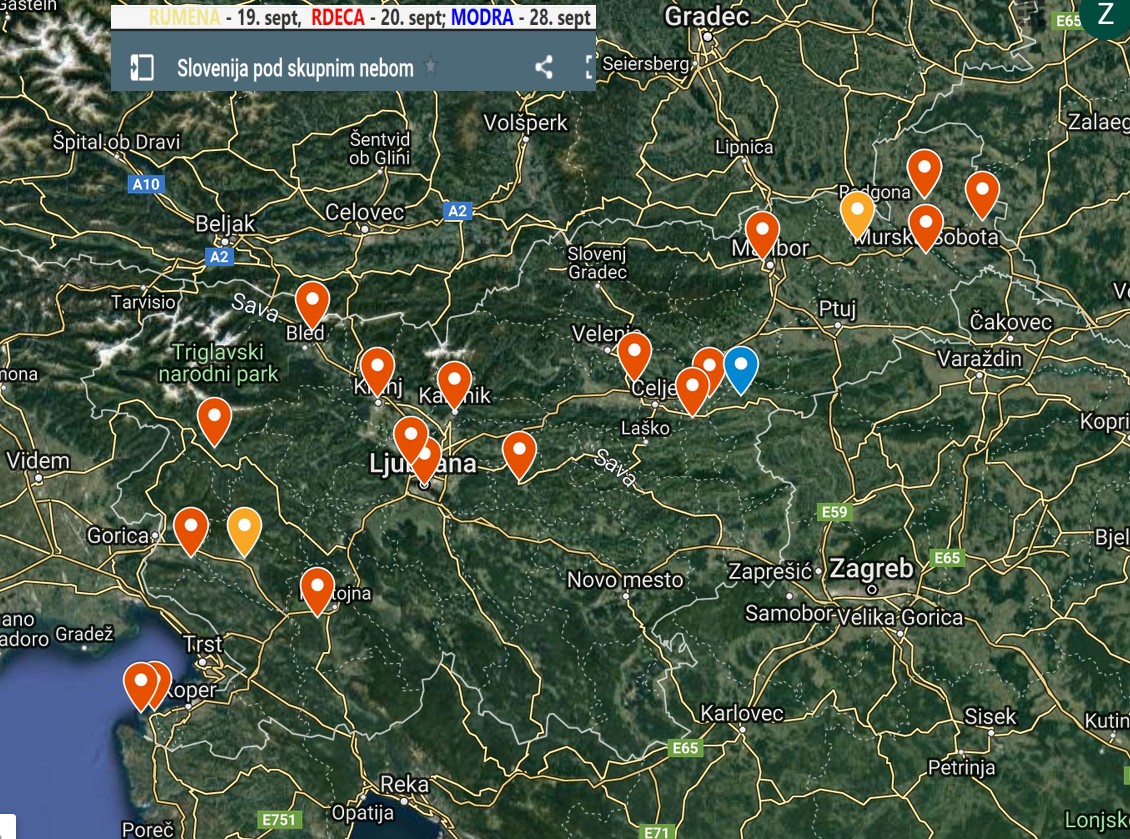
Task: Click the red pin near Velenje
Action: [634, 354]
